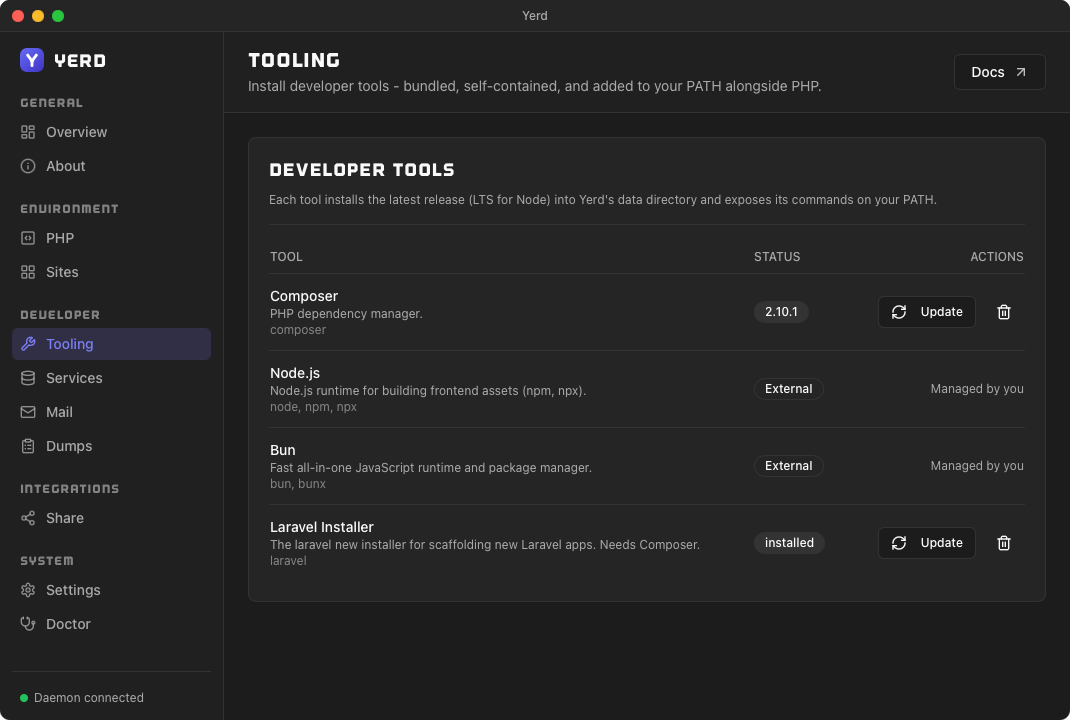Click the green Daemon connected status dot
The width and height of the screenshot is (1070, 720).
point(24,698)
